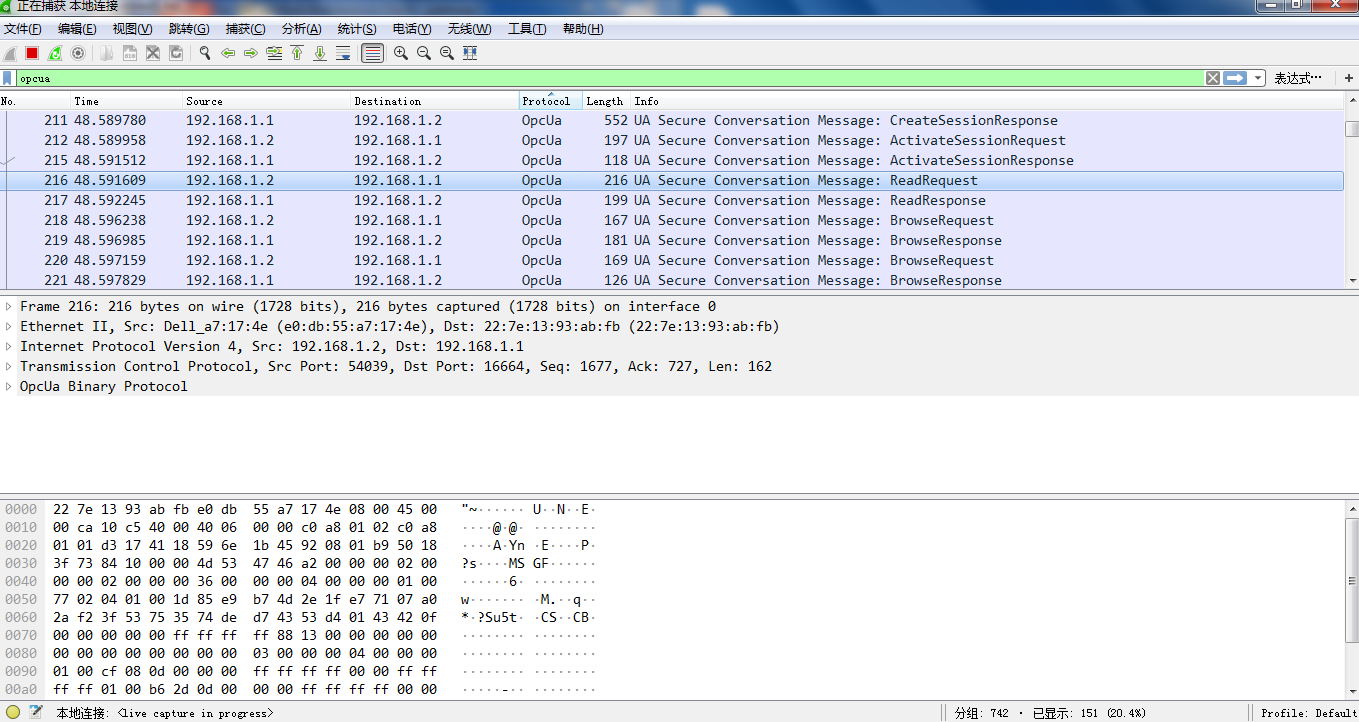
Task: Expand Transmission Control Protocol row
Action: tap(9, 366)
